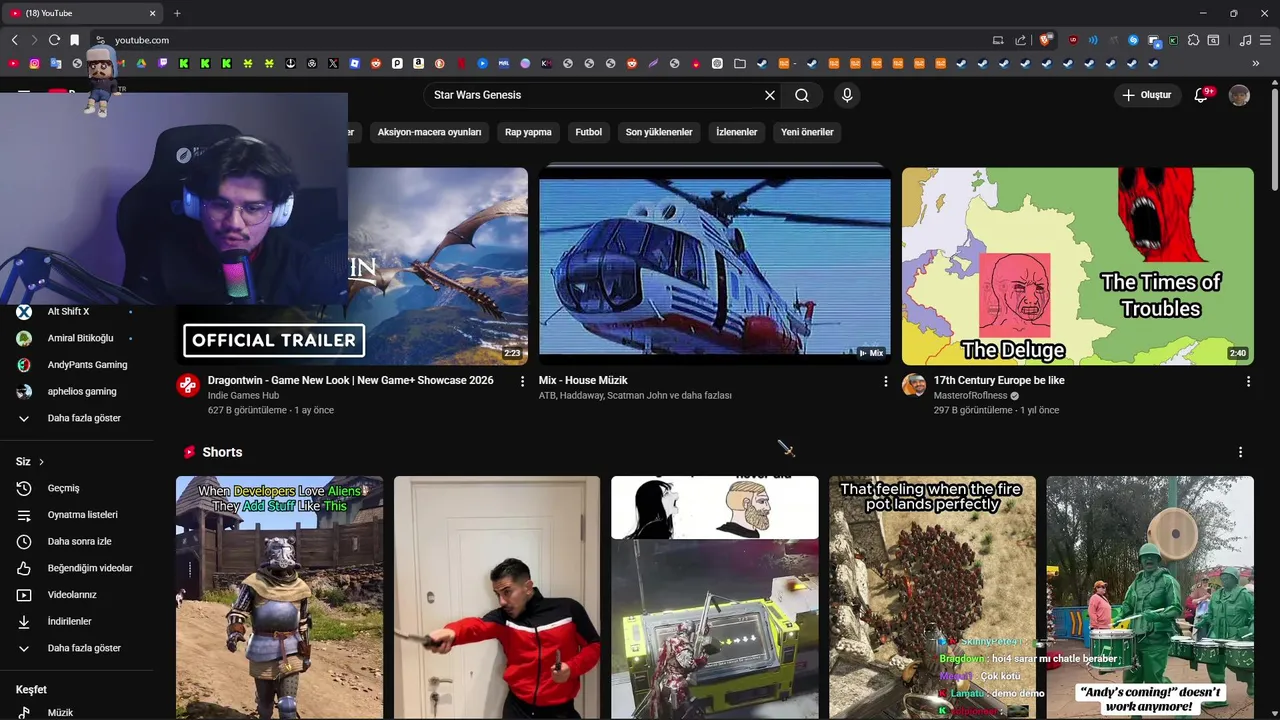Open the Indie Games Hub channel link
The height and width of the screenshot is (720, 1280).
(243, 396)
